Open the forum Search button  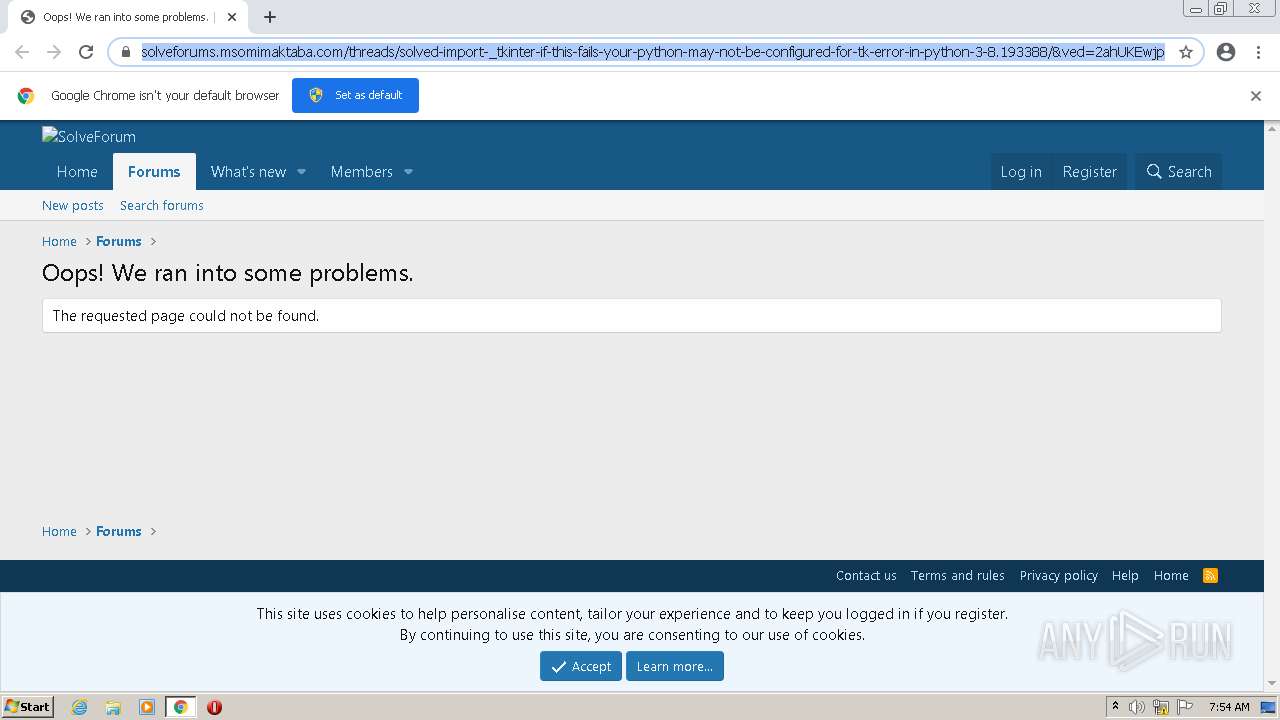click(x=1178, y=172)
